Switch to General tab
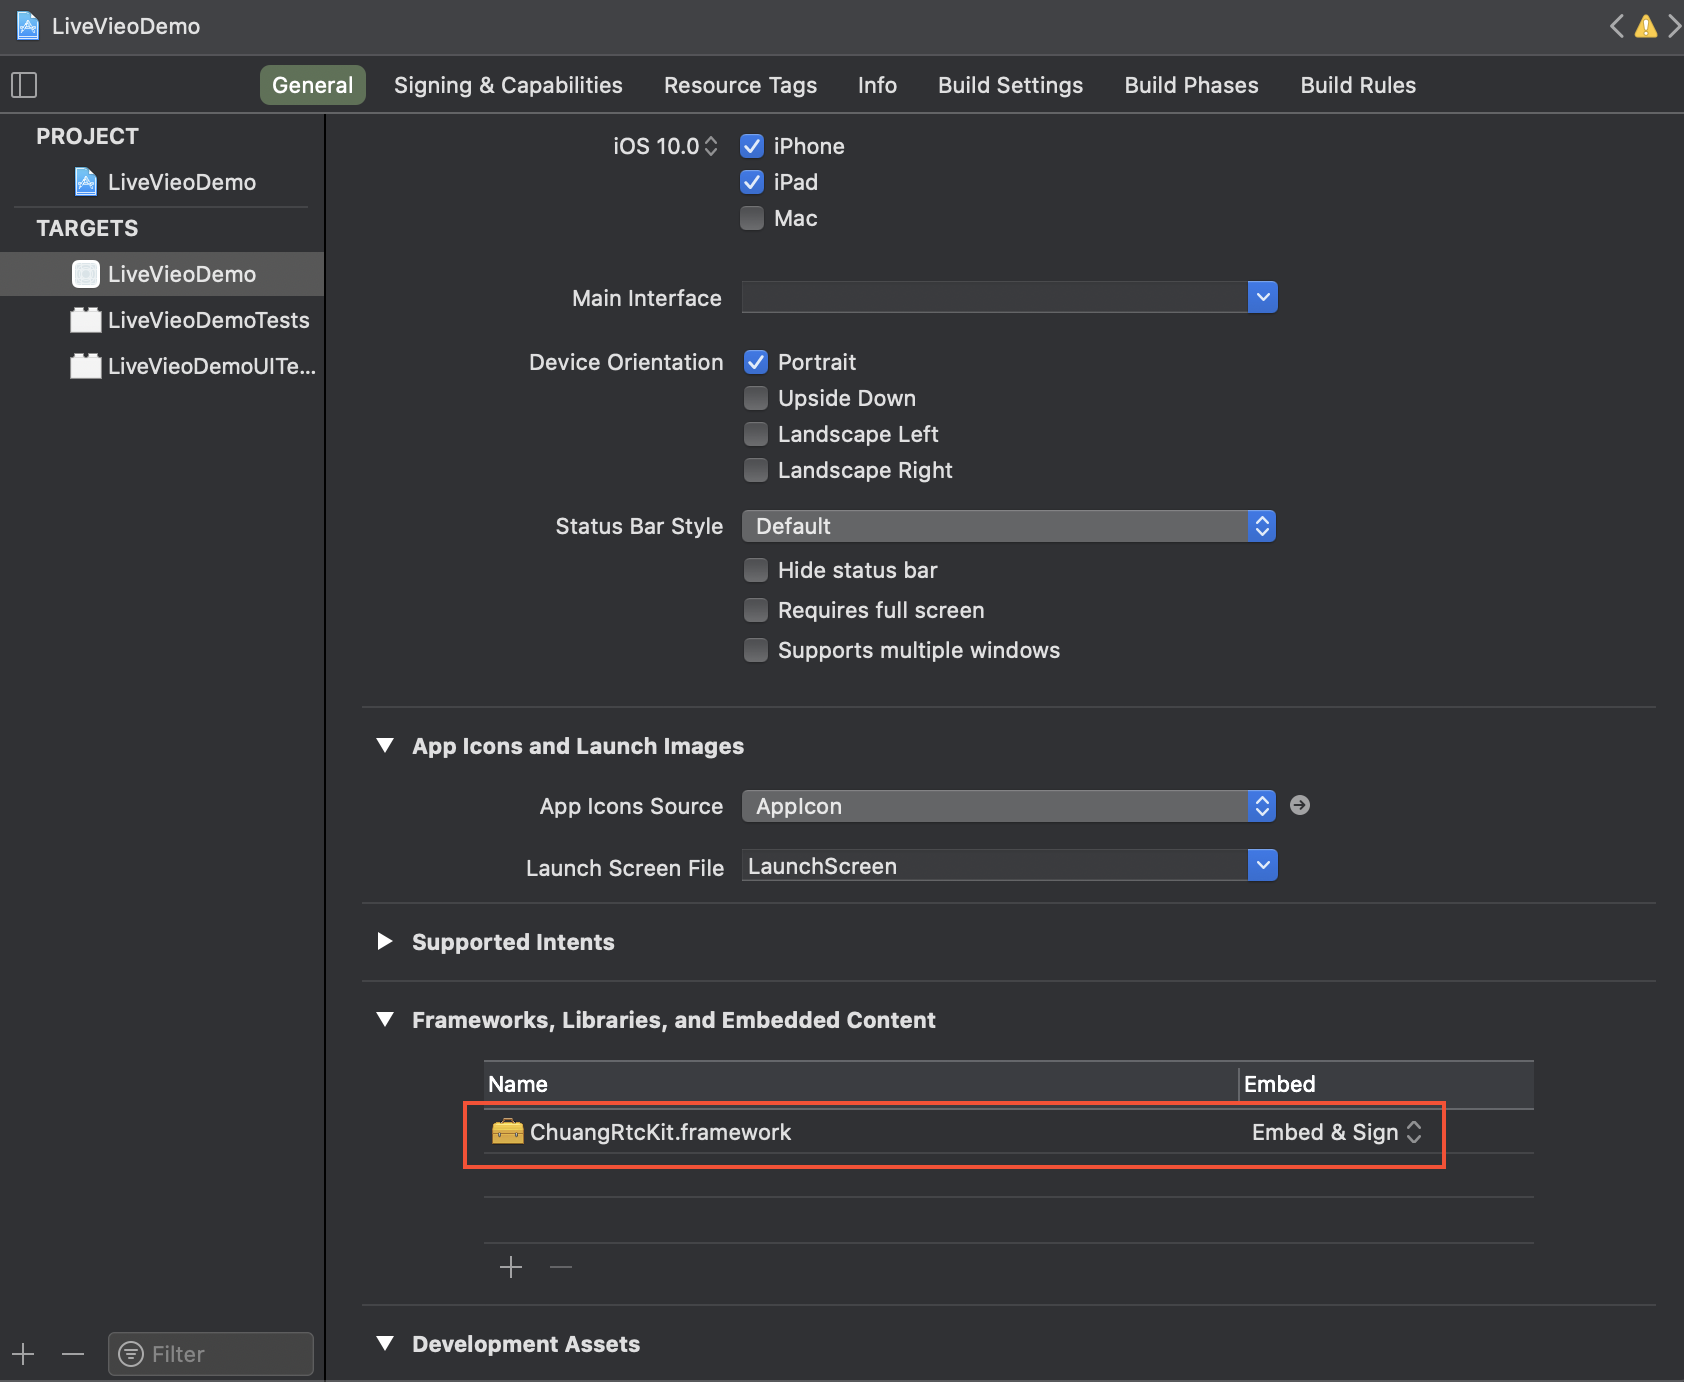 click(313, 85)
